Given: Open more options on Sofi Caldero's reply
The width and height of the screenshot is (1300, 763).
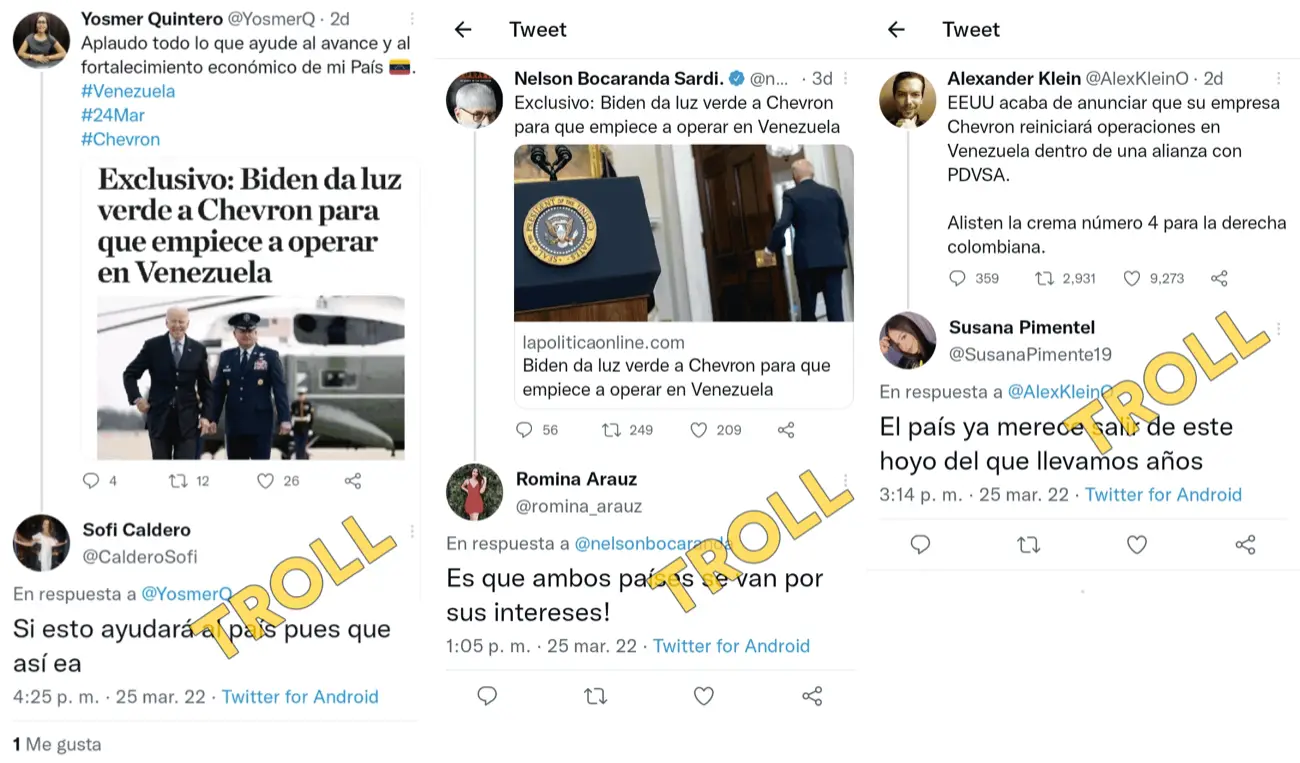Looking at the screenshot, I should pos(411,531).
